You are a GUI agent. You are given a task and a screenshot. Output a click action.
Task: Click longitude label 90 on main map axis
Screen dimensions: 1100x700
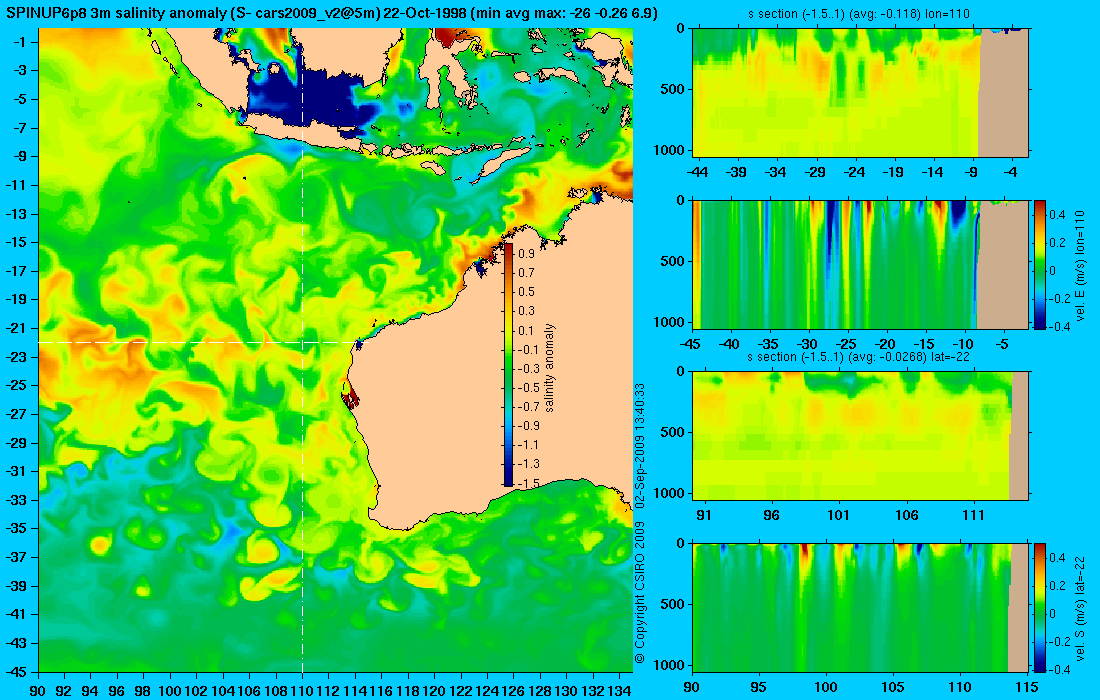coord(38,691)
